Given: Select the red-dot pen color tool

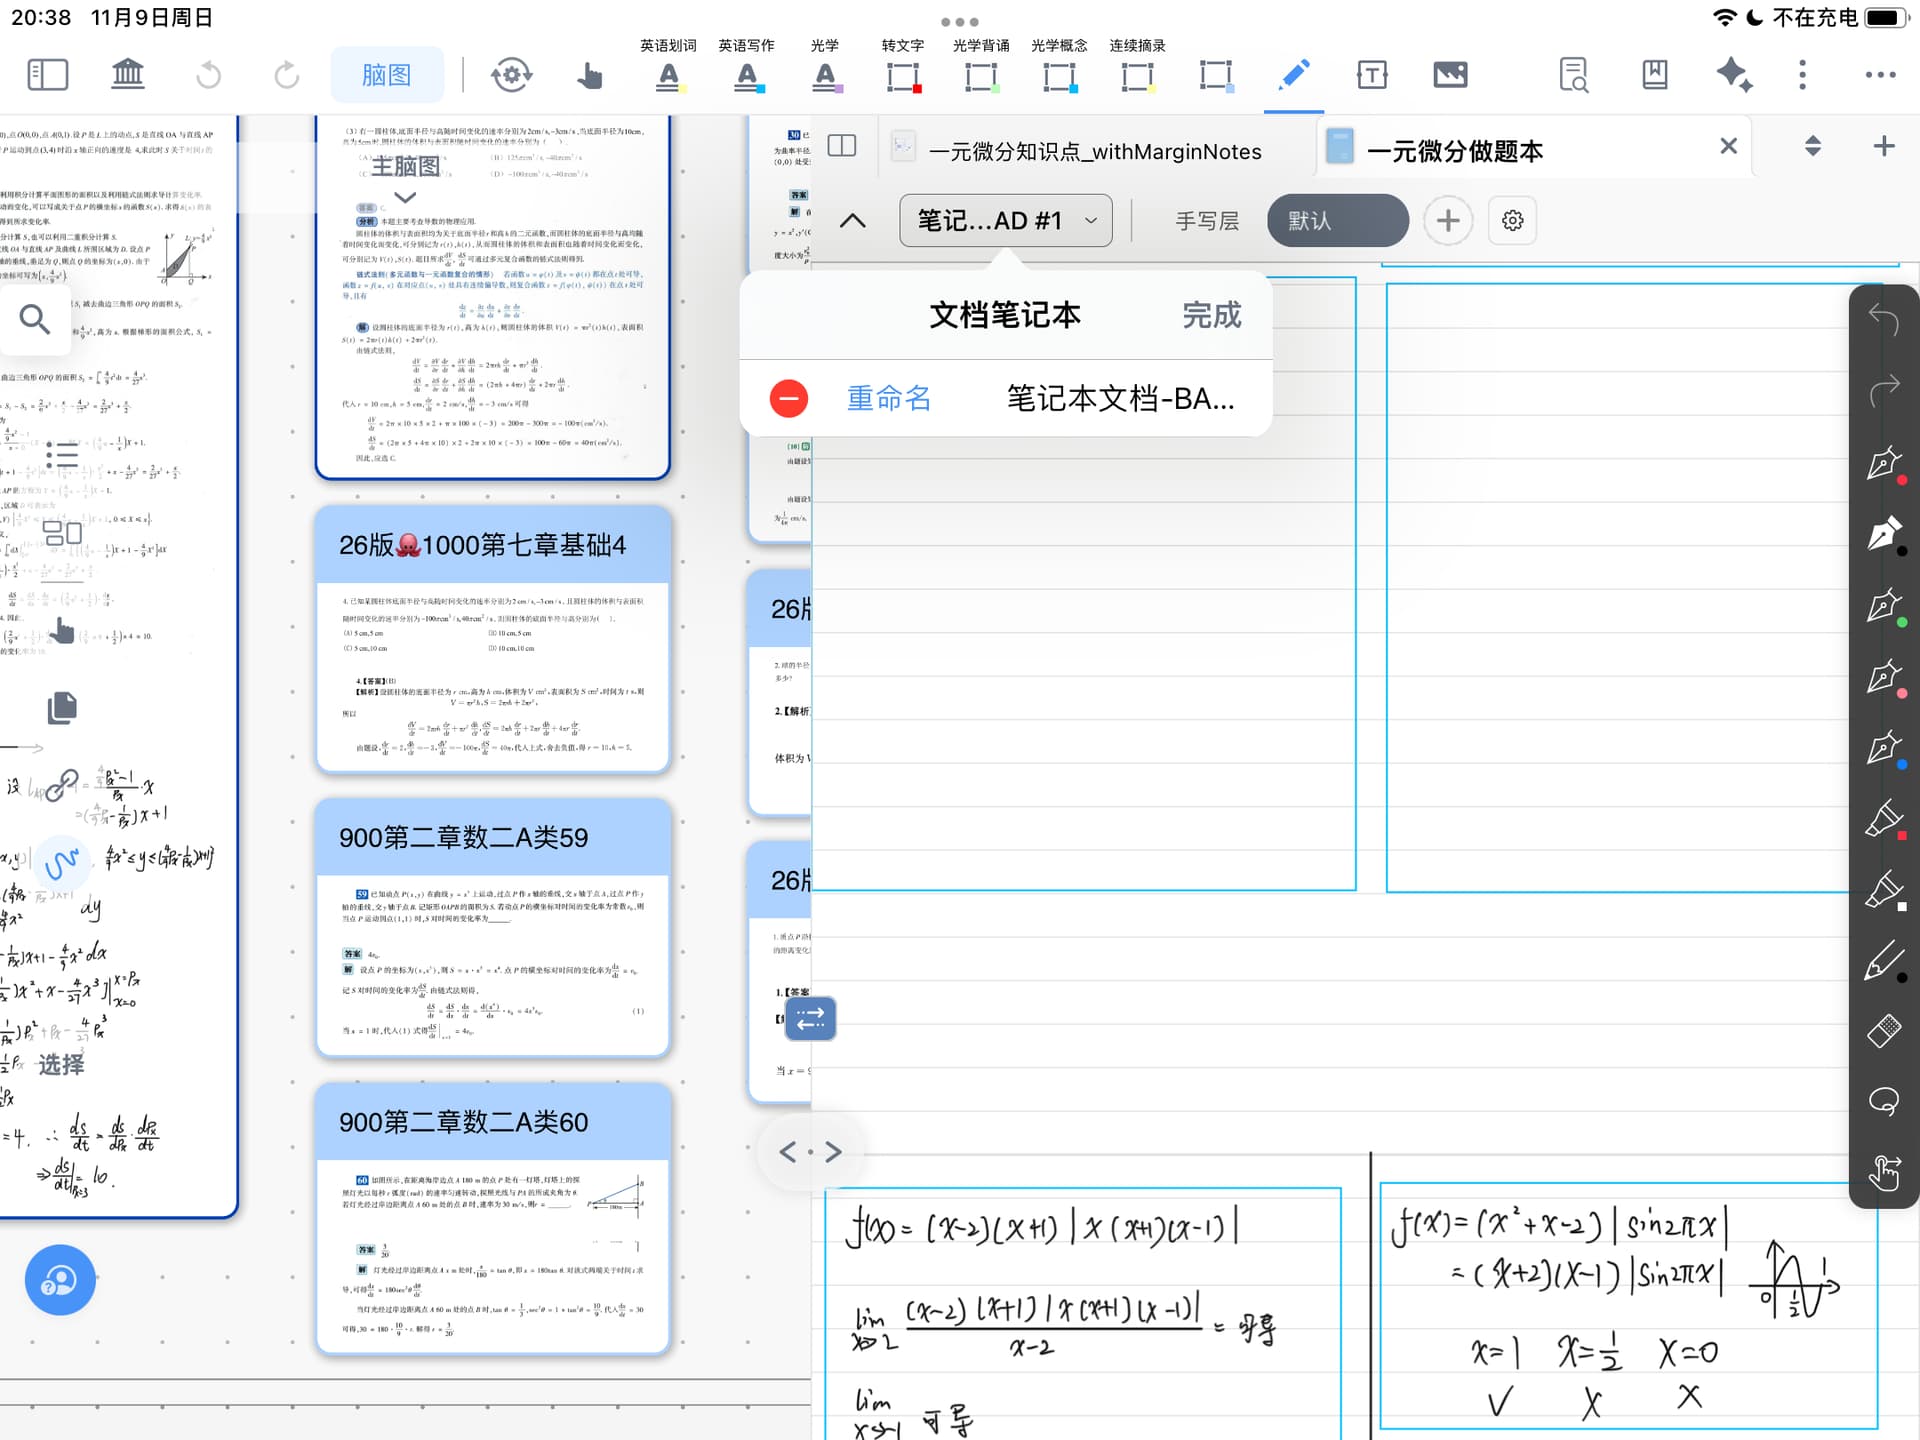Looking at the screenshot, I should 1884,464.
